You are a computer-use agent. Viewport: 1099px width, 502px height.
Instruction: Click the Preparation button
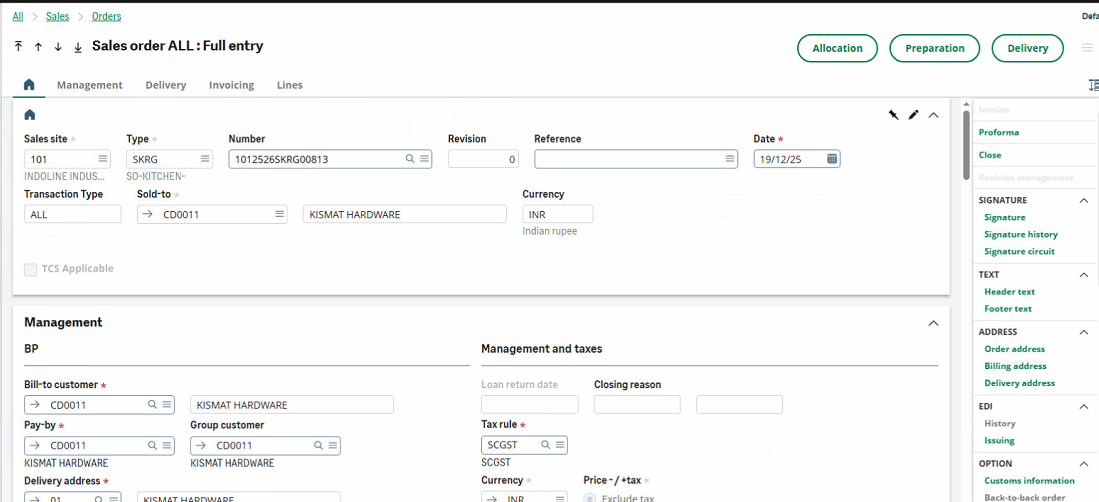point(934,48)
